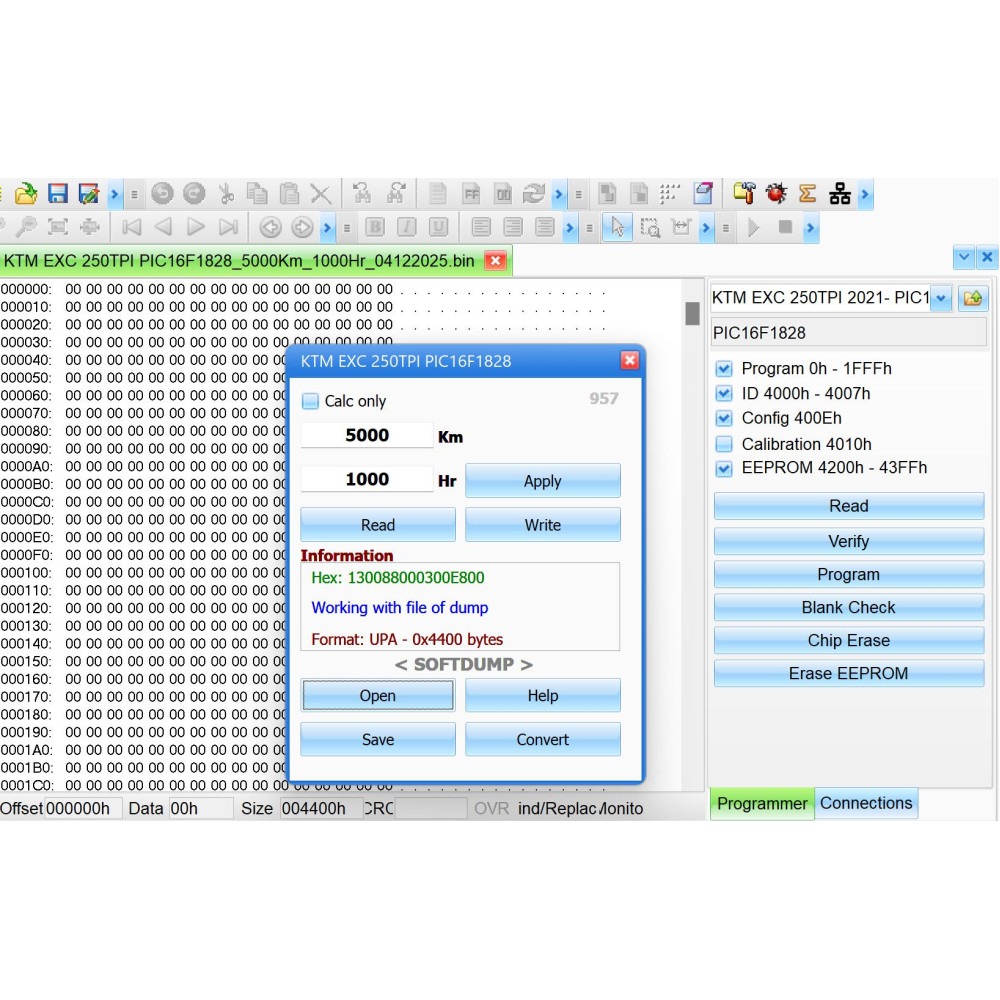Click Chip Erase in Programmer panel
The width and height of the screenshot is (1000, 1000).
tap(849, 640)
